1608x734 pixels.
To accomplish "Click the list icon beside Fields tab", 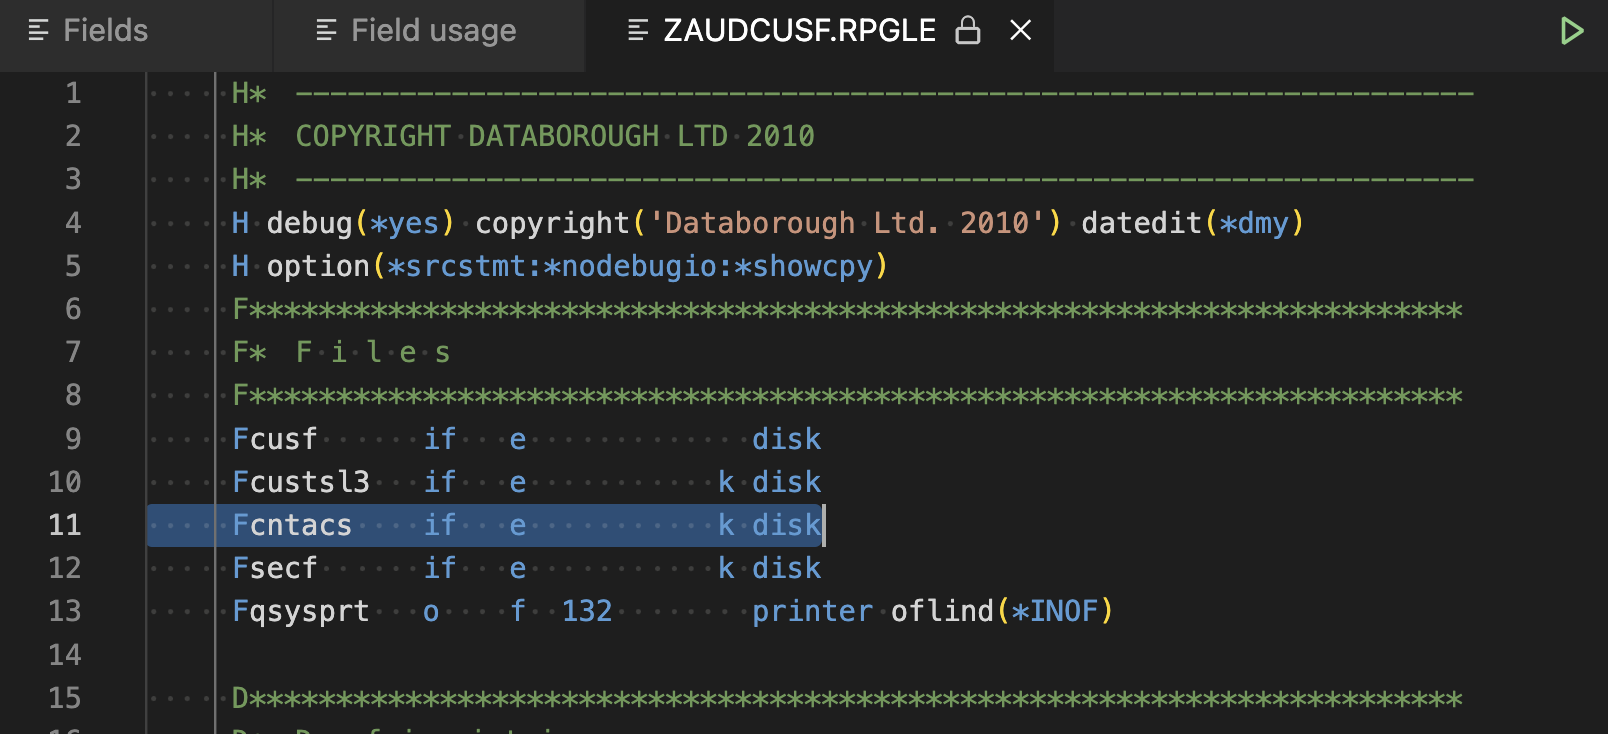I will [x=39, y=31].
